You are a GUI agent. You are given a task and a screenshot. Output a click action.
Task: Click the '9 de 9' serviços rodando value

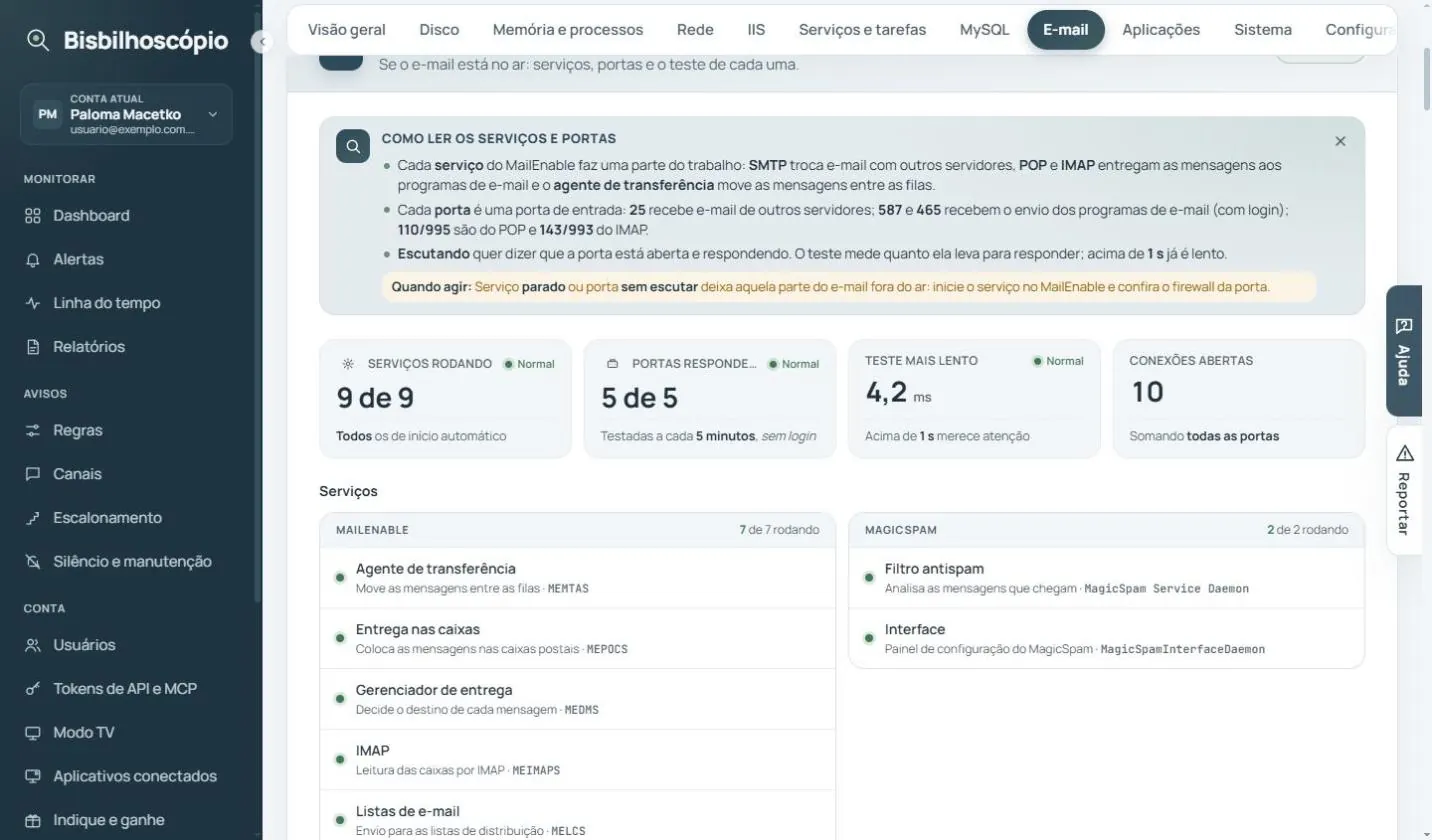375,398
